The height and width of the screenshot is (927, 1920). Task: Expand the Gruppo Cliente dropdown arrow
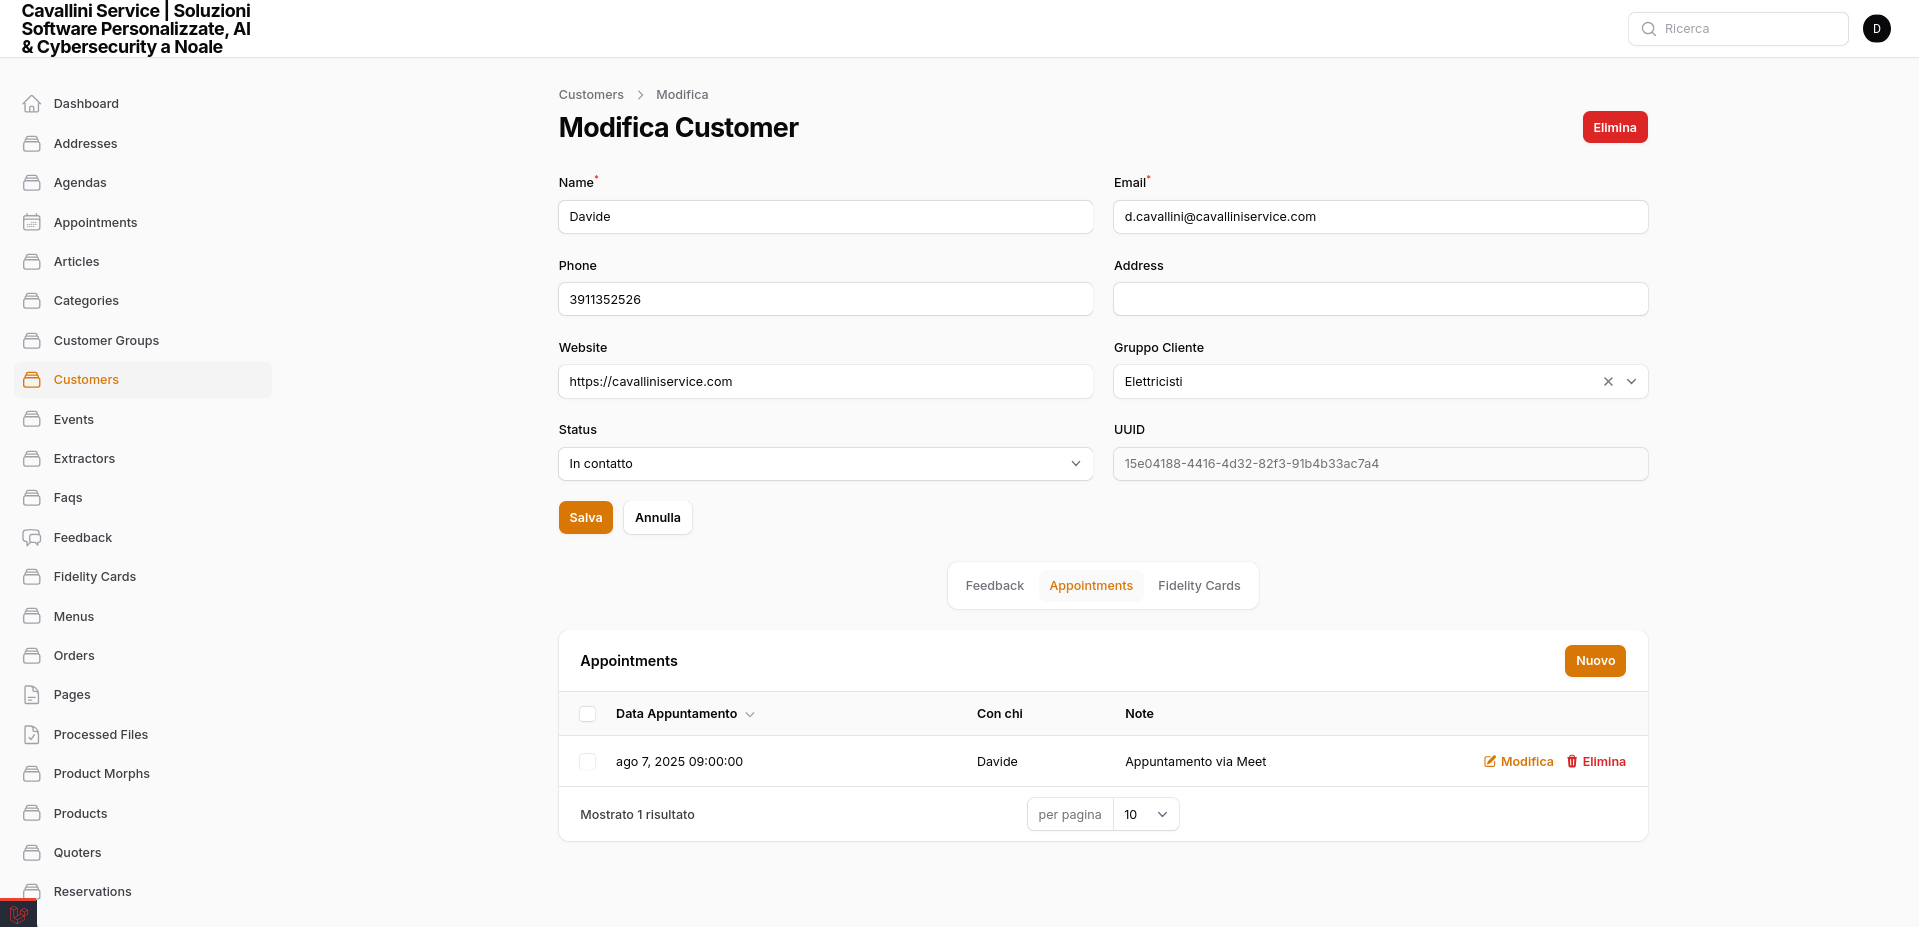click(1631, 382)
